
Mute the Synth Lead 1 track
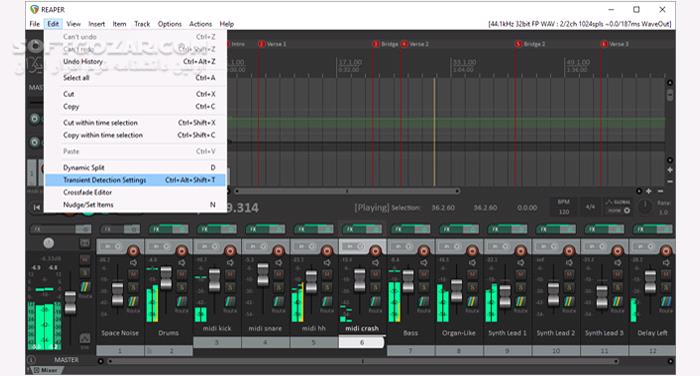tap(521, 274)
